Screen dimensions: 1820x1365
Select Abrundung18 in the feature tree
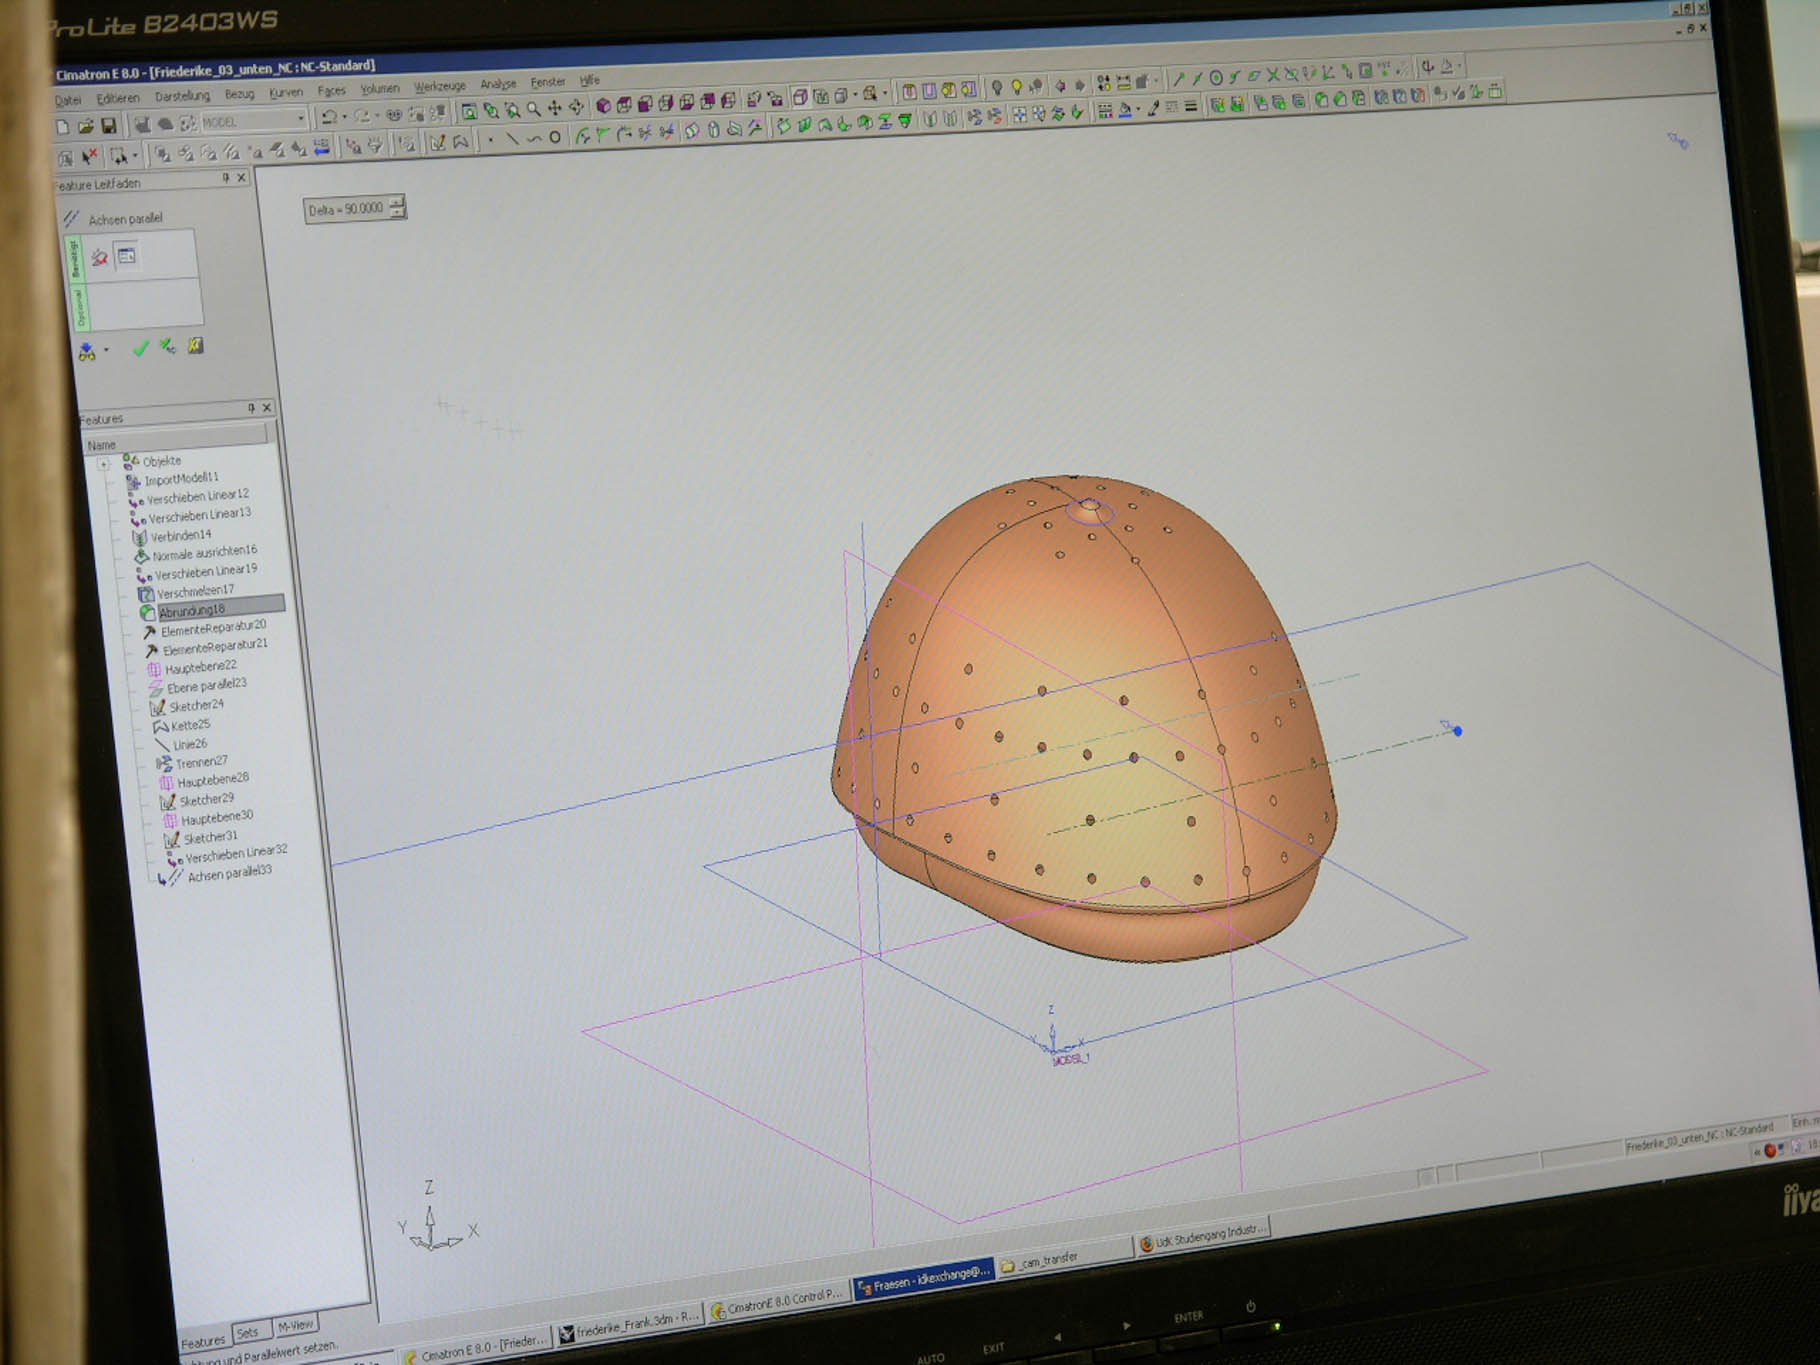(192, 609)
